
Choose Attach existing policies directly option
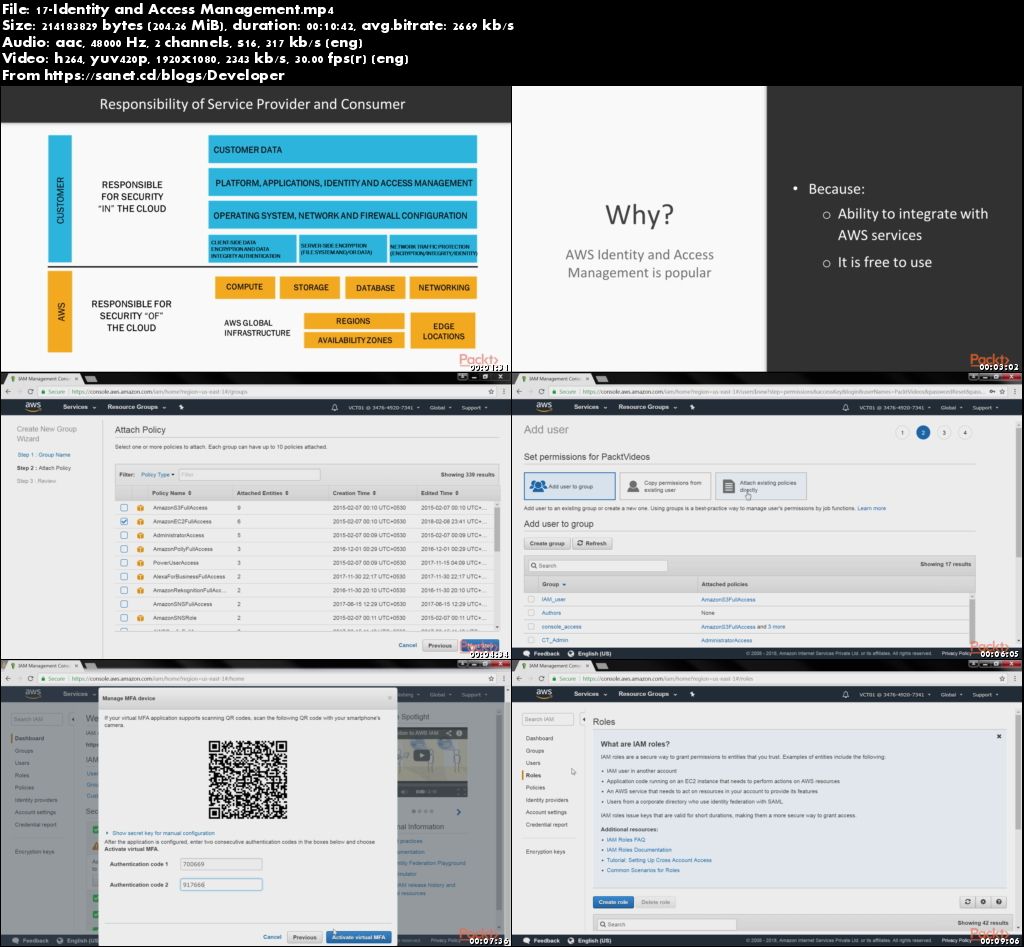[x=761, y=486]
